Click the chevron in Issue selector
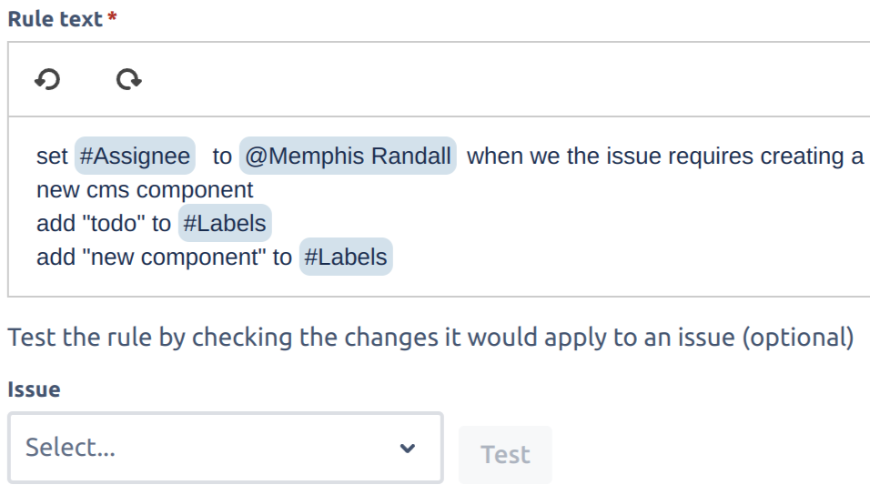 point(407,449)
